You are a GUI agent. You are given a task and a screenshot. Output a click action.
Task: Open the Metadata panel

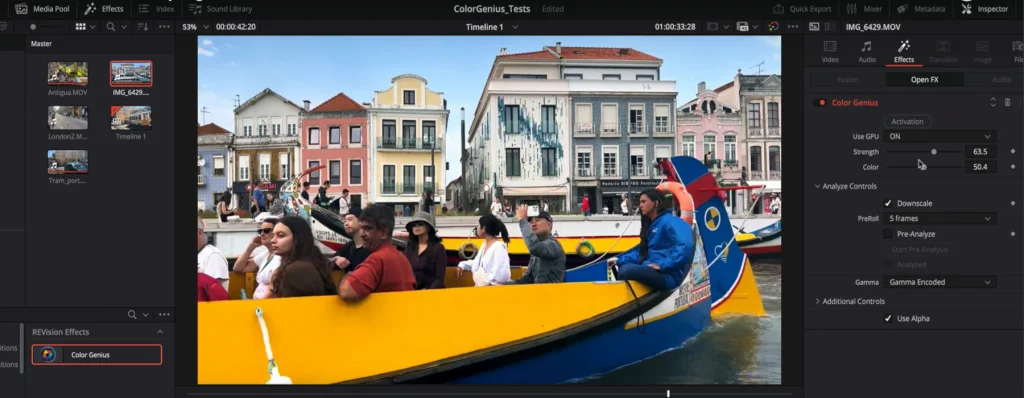click(921, 9)
